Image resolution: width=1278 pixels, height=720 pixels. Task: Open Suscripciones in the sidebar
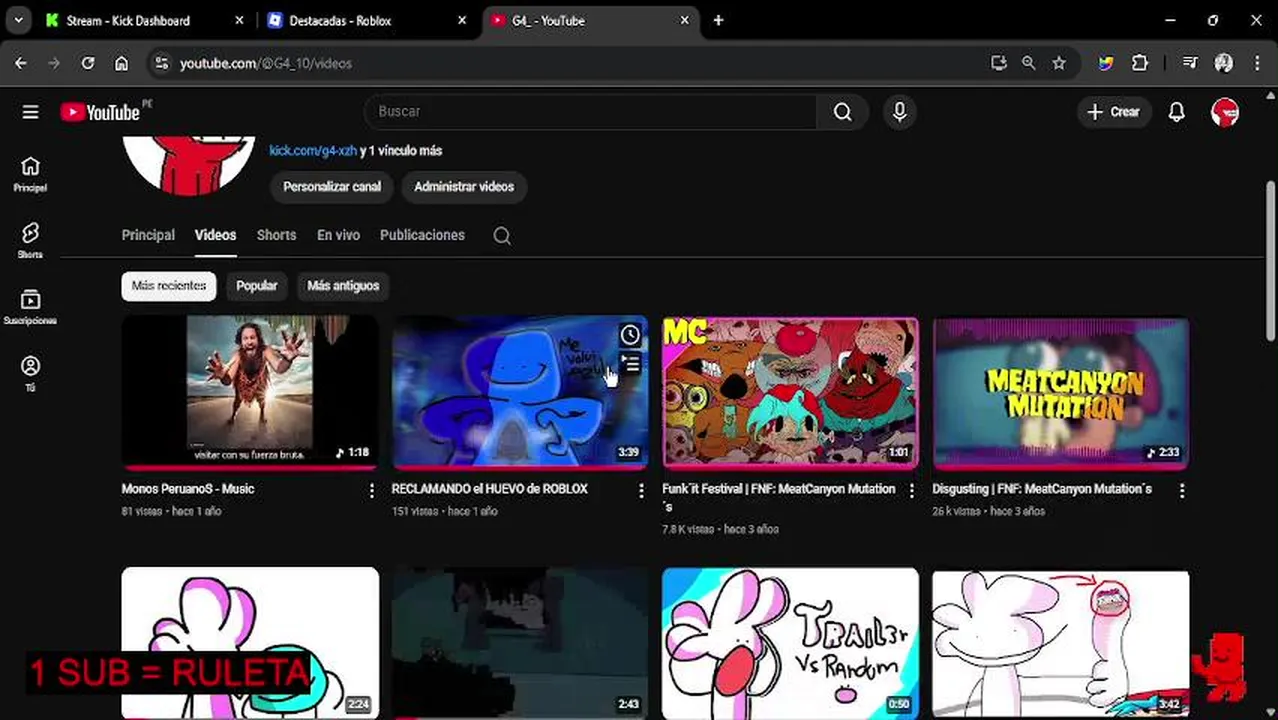pos(30,307)
